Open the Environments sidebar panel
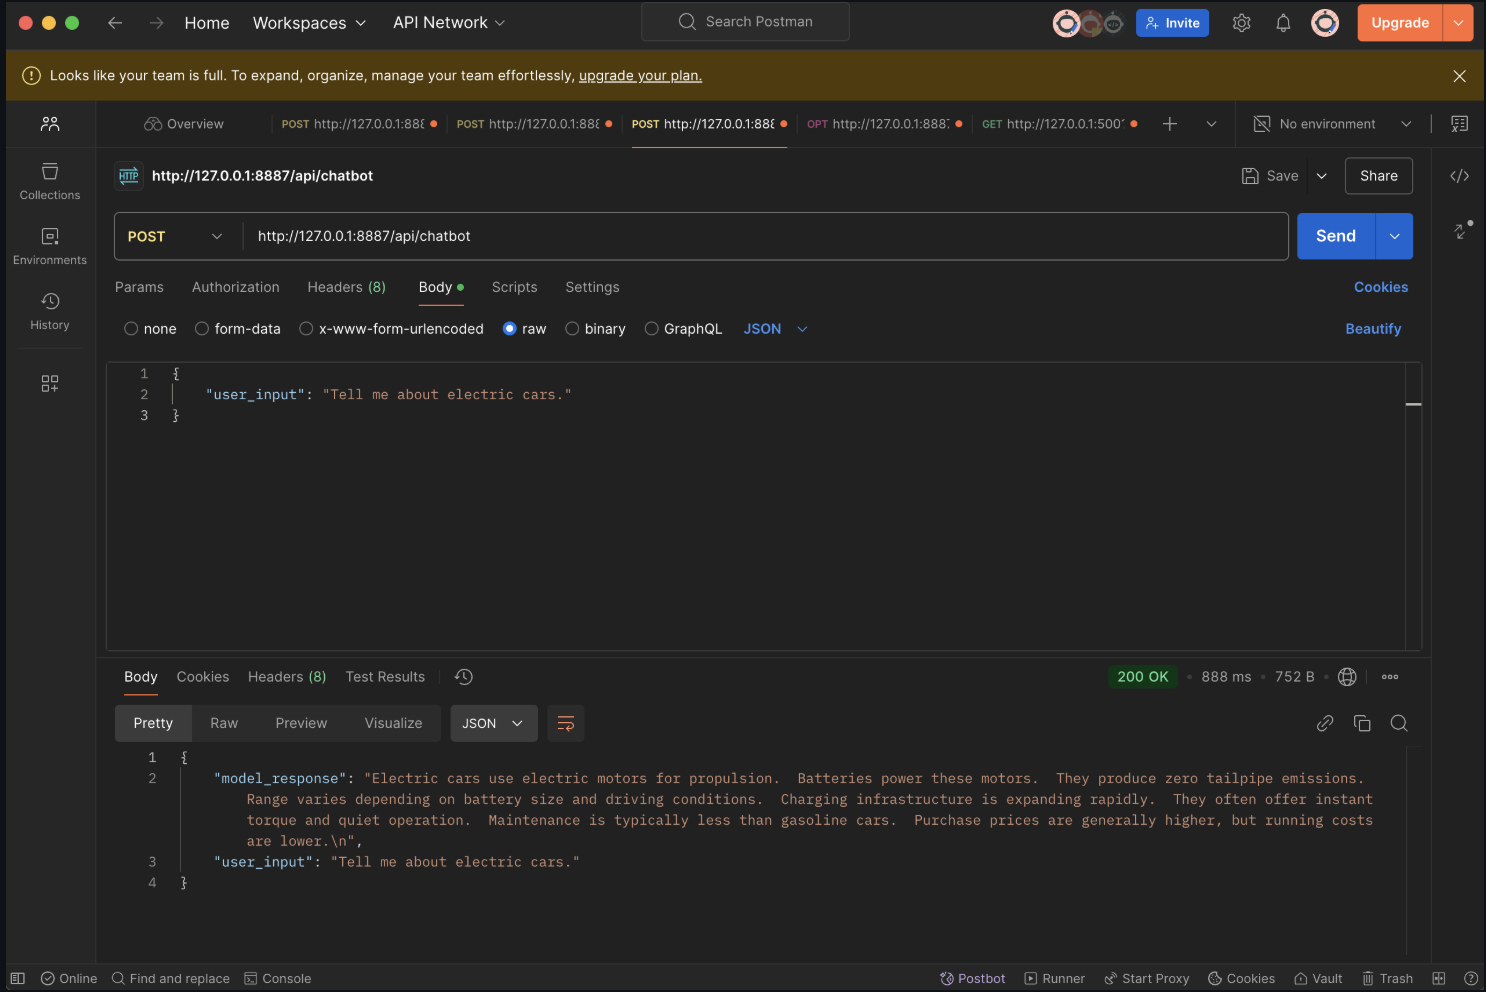 [50, 246]
